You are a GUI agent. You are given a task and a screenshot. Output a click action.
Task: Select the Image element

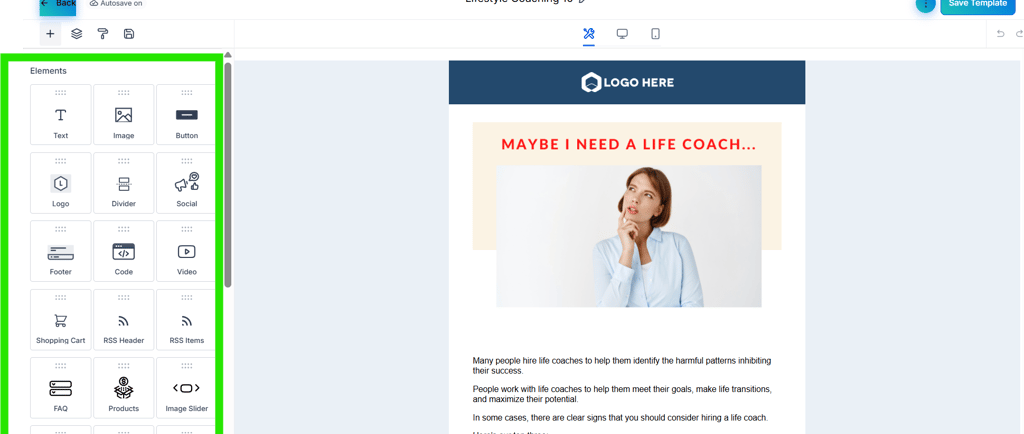tap(123, 115)
